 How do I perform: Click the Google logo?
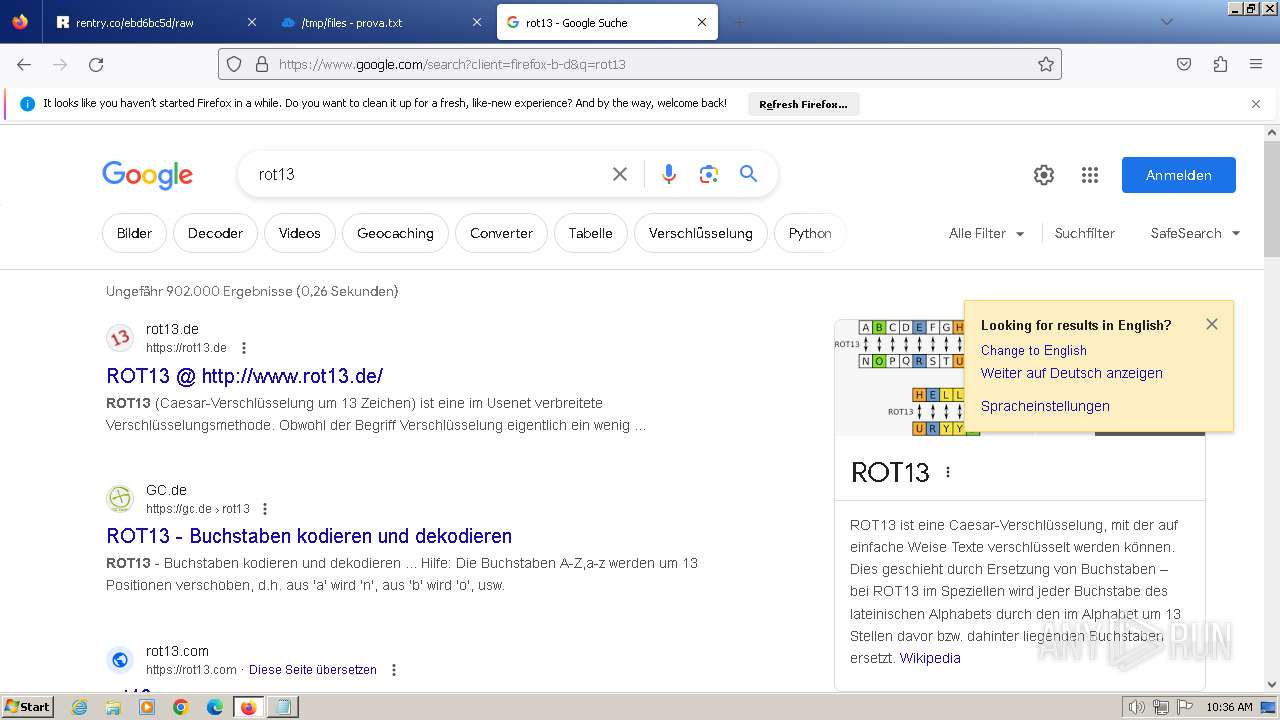(147, 175)
